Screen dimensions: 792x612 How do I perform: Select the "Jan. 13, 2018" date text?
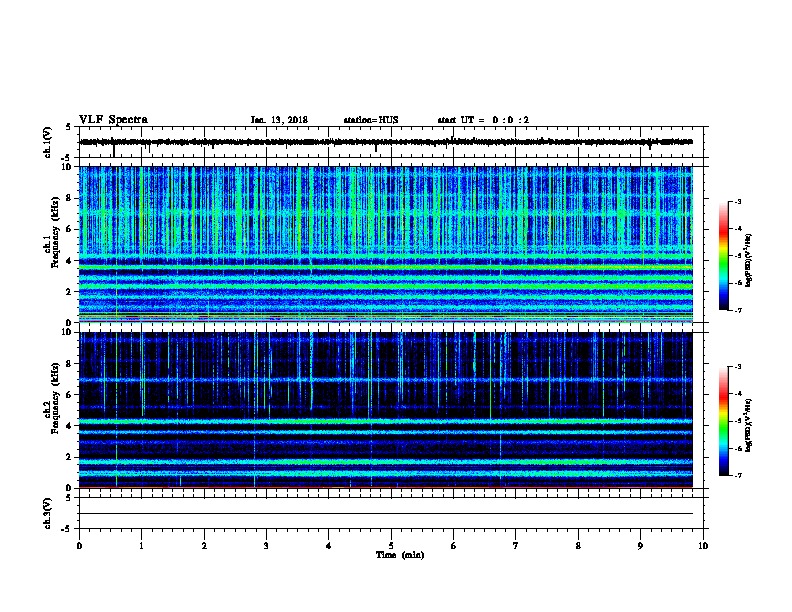coord(279,120)
